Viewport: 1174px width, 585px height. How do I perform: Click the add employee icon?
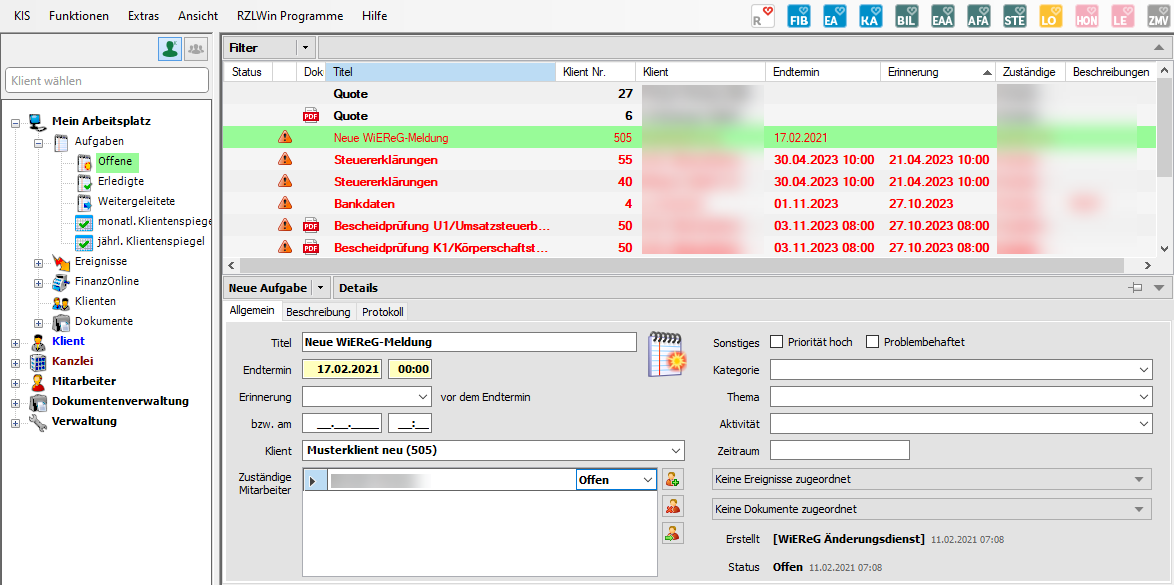point(673,480)
